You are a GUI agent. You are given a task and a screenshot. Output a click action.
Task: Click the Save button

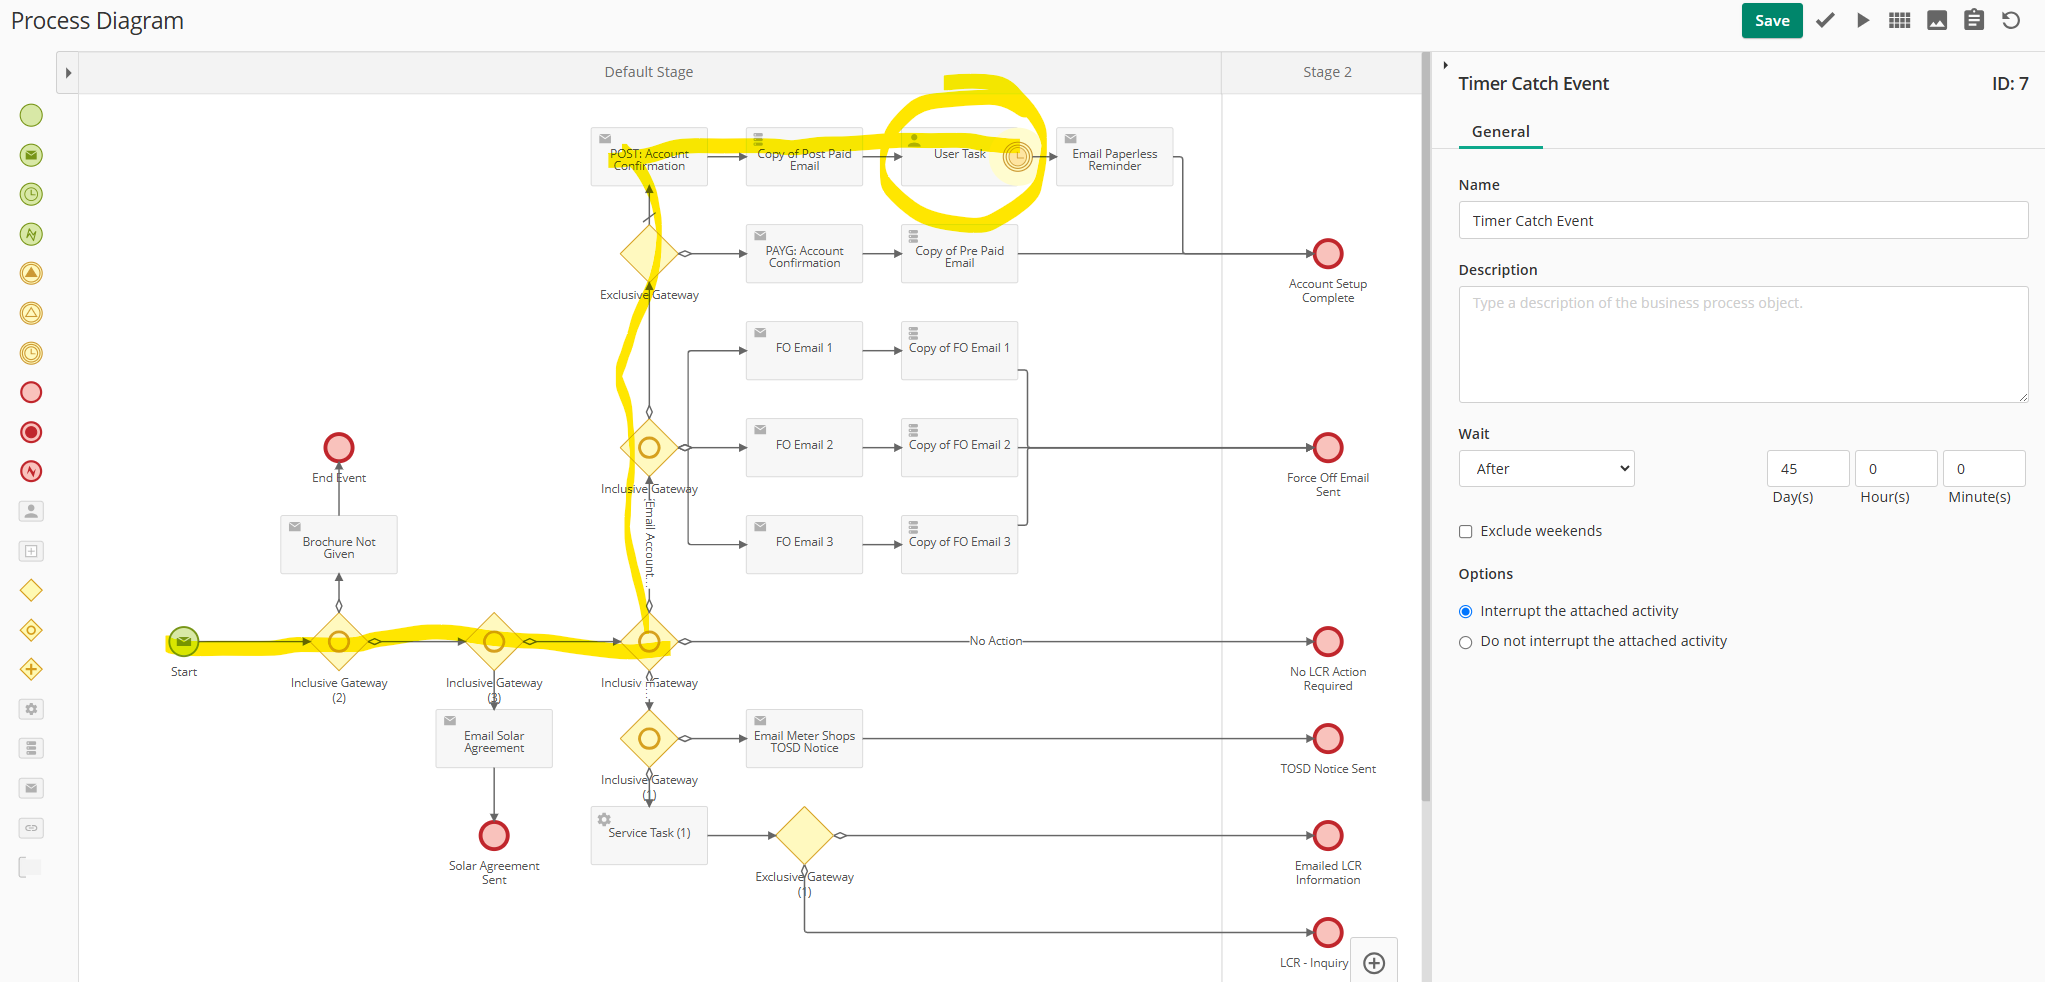[1771, 21]
